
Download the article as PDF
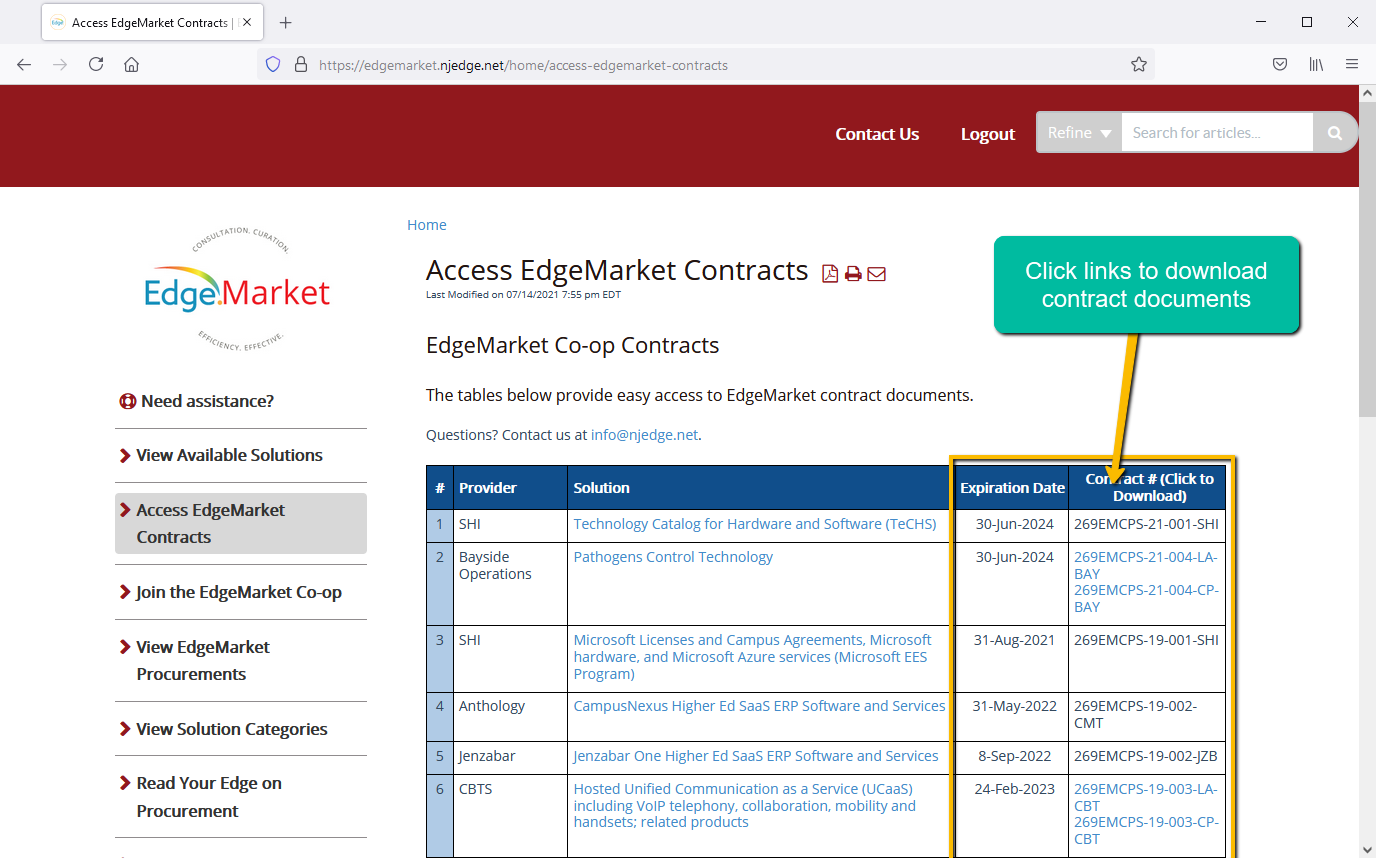(830, 273)
